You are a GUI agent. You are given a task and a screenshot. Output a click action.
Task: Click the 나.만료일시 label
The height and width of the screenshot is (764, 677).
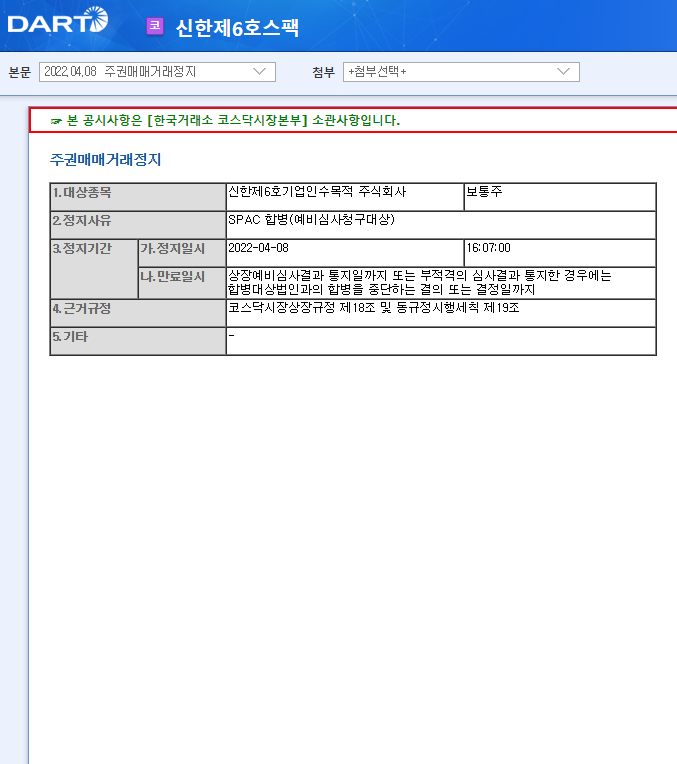pos(182,283)
